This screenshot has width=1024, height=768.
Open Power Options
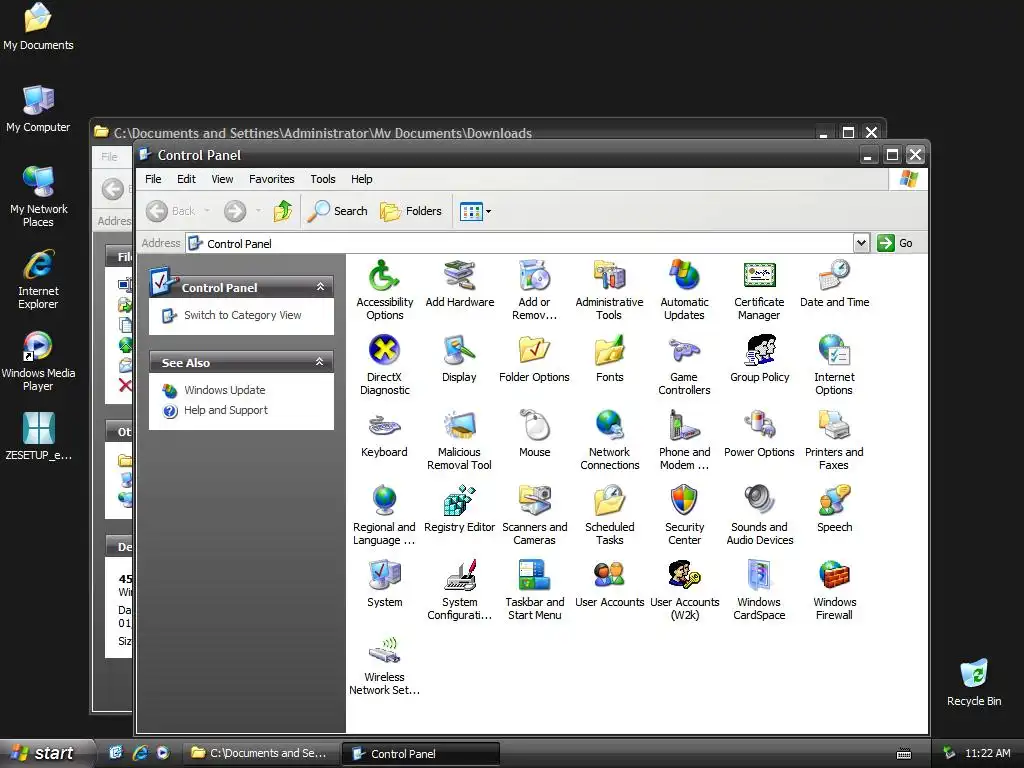tap(759, 434)
